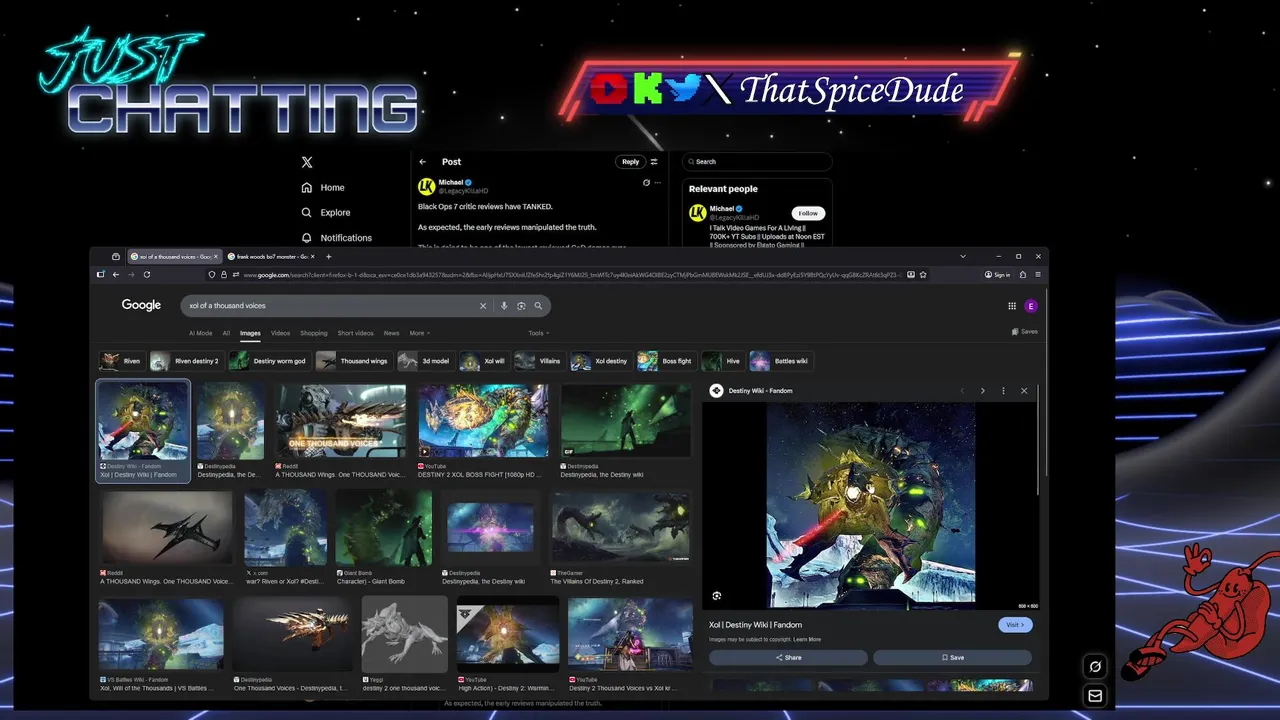Open Home in the X sidebar
This screenshot has width=1280, height=720.
pyautogui.click(x=323, y=187)
